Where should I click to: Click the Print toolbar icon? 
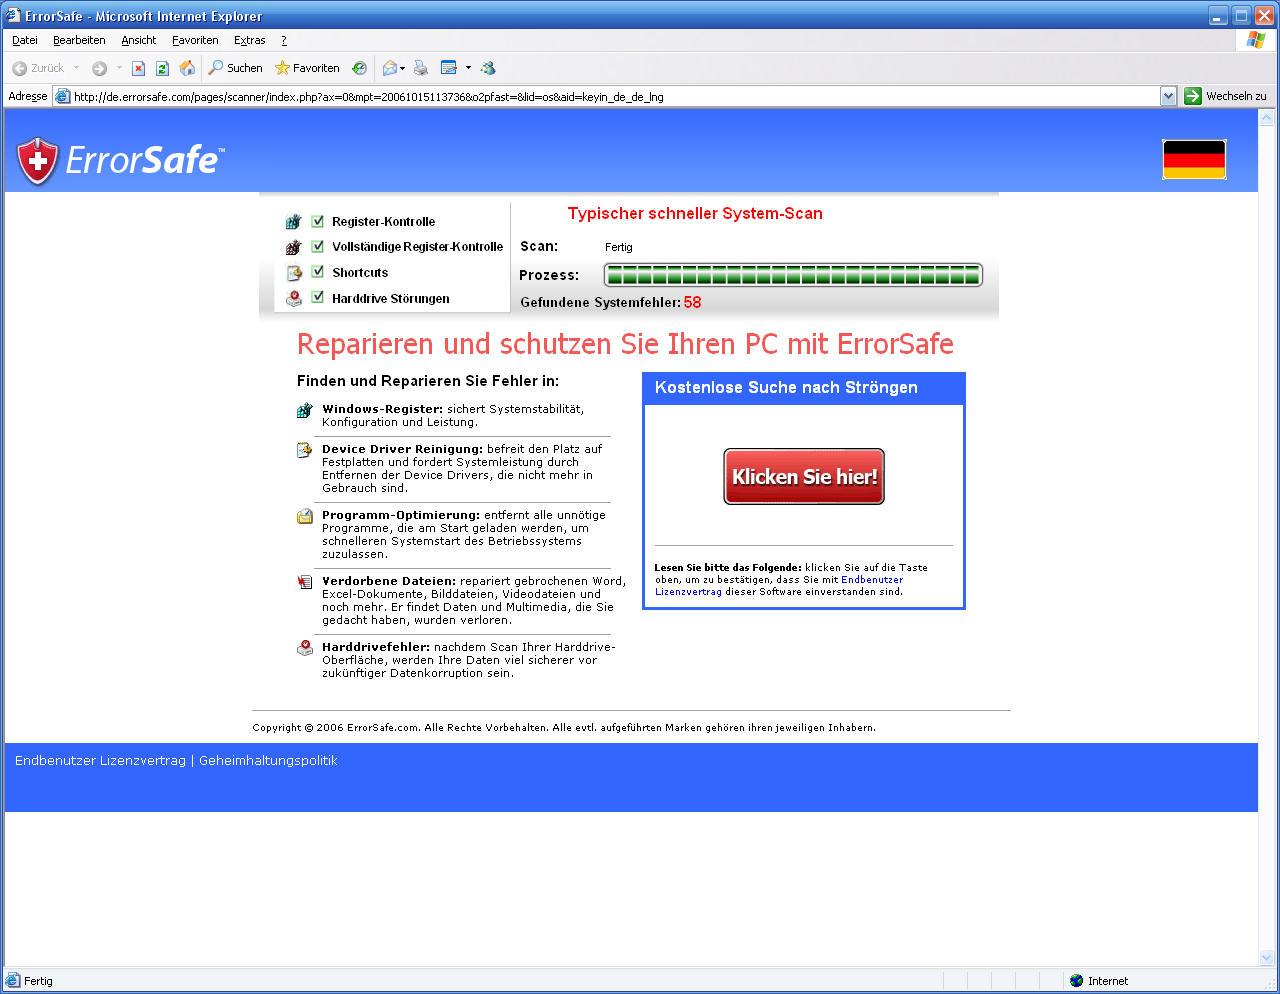(x=421, y=68)
